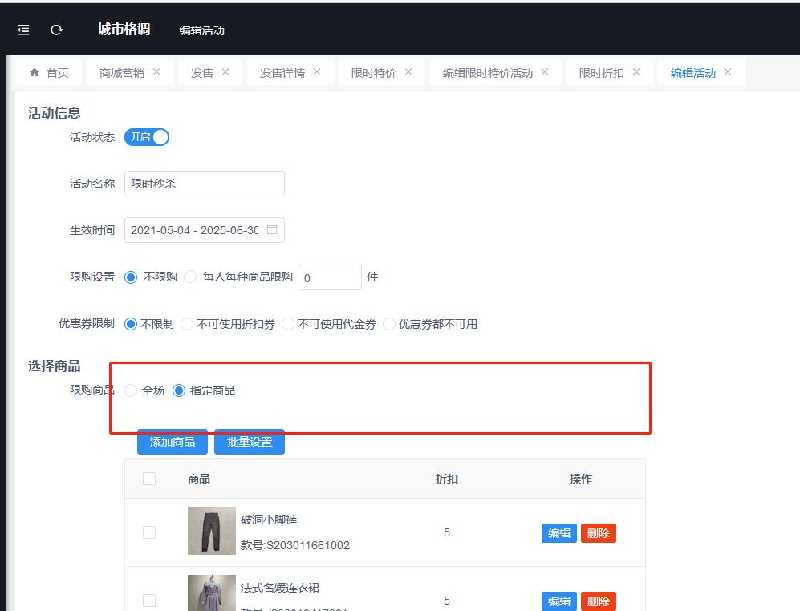The image size is (800, 611).
Task: Open the 生效时间 date range field
Action: point(195,230)
